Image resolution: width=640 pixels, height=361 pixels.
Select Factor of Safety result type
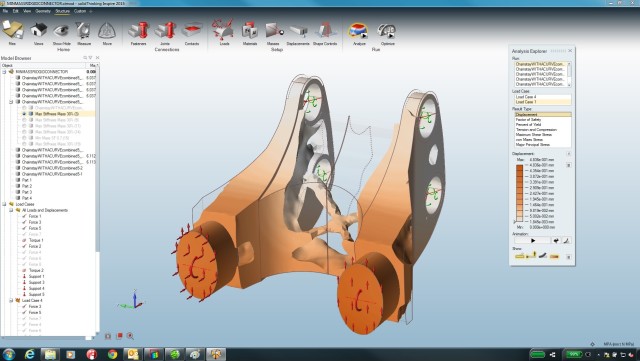pos(542,120)
